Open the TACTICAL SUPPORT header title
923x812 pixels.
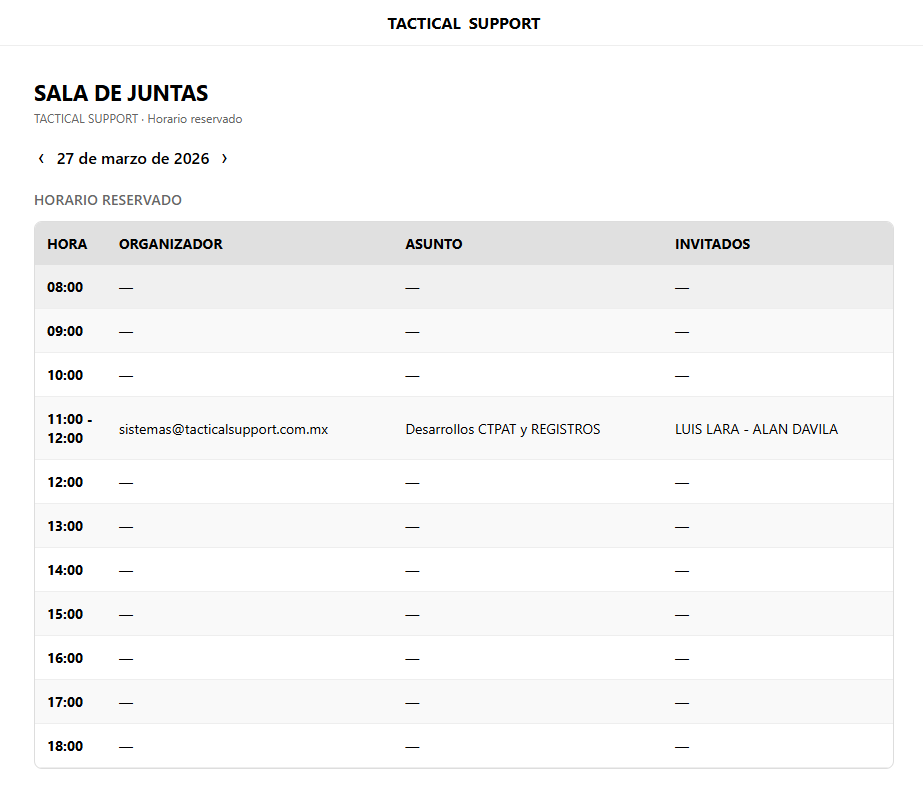[x=463, y=24]
